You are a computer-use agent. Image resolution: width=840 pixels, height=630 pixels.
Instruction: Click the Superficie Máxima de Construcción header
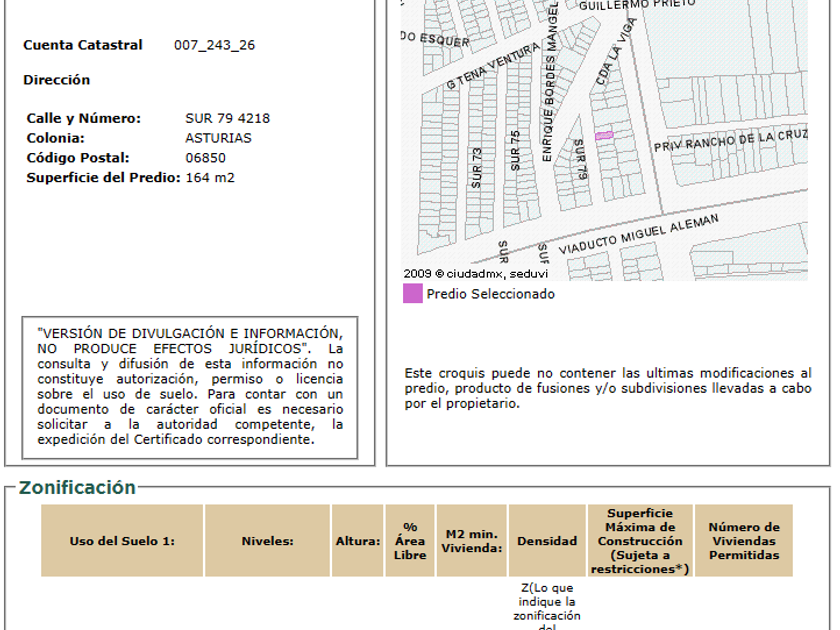coord(640,541)
